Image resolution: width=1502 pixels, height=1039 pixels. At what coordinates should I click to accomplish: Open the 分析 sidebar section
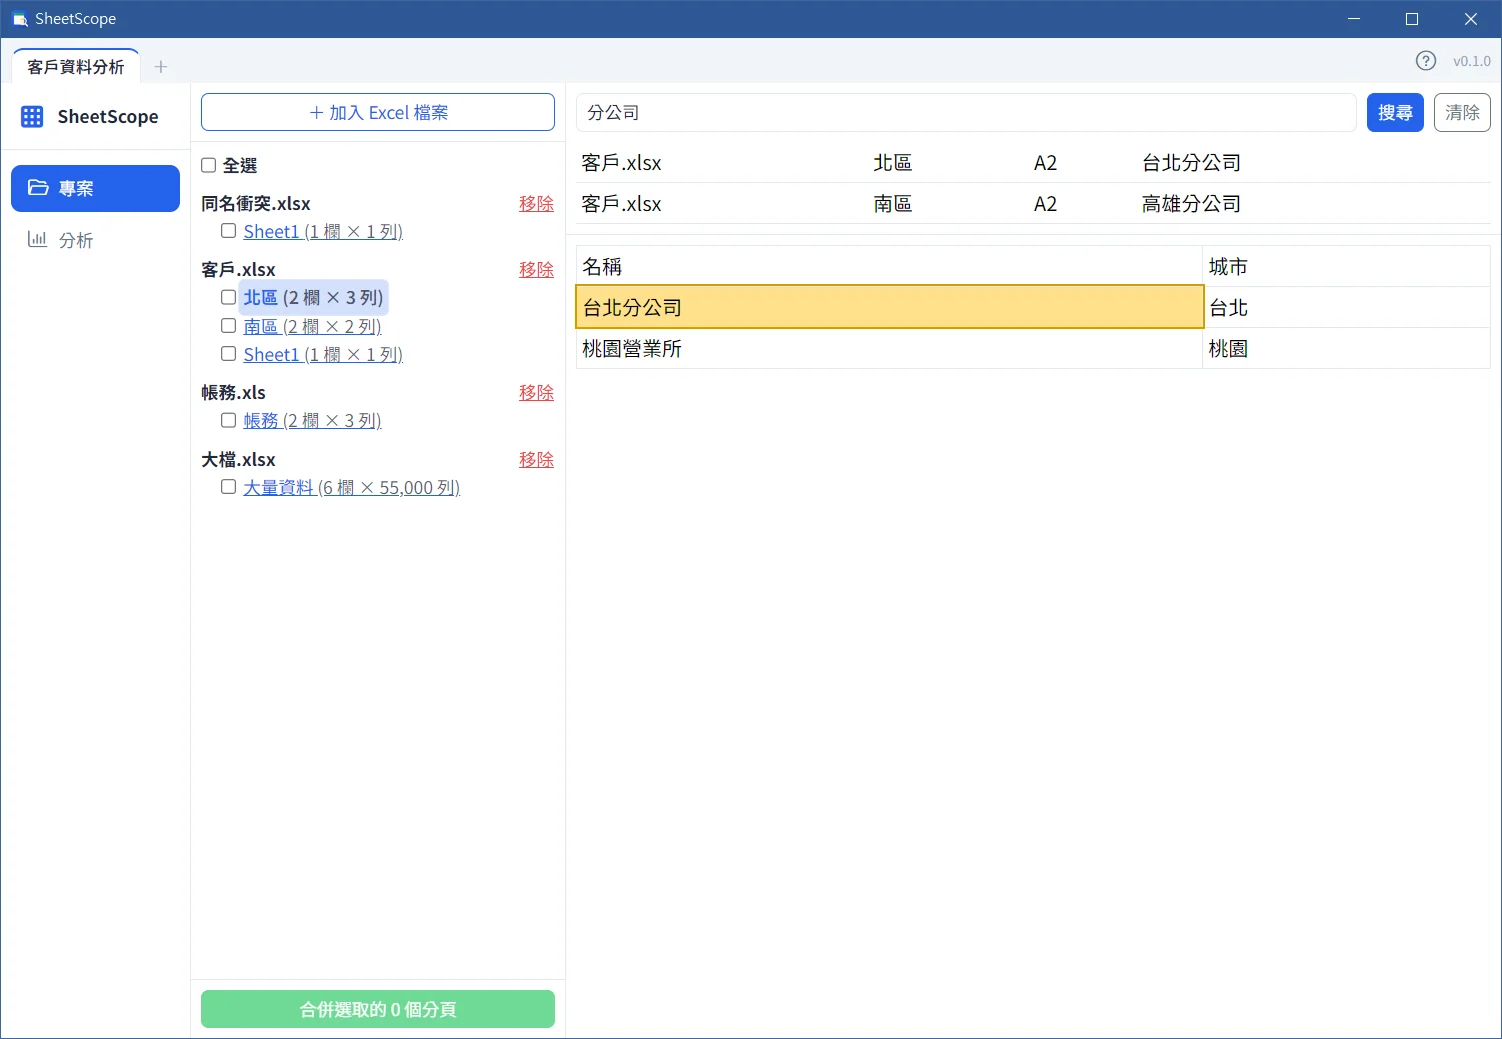coord(95,240)
